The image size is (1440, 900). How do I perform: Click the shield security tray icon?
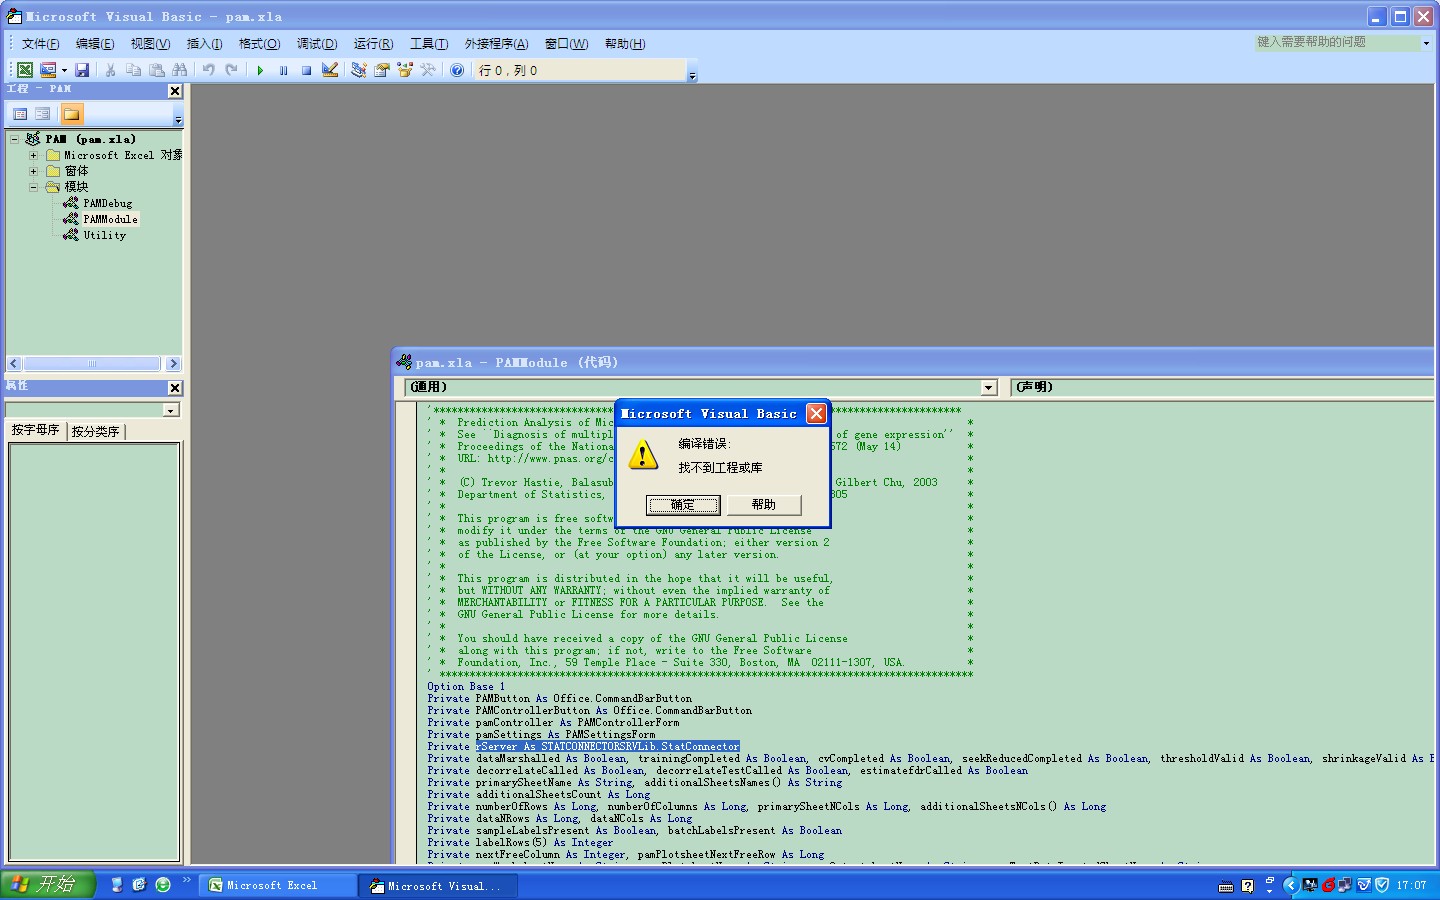tap(1382, 885)
